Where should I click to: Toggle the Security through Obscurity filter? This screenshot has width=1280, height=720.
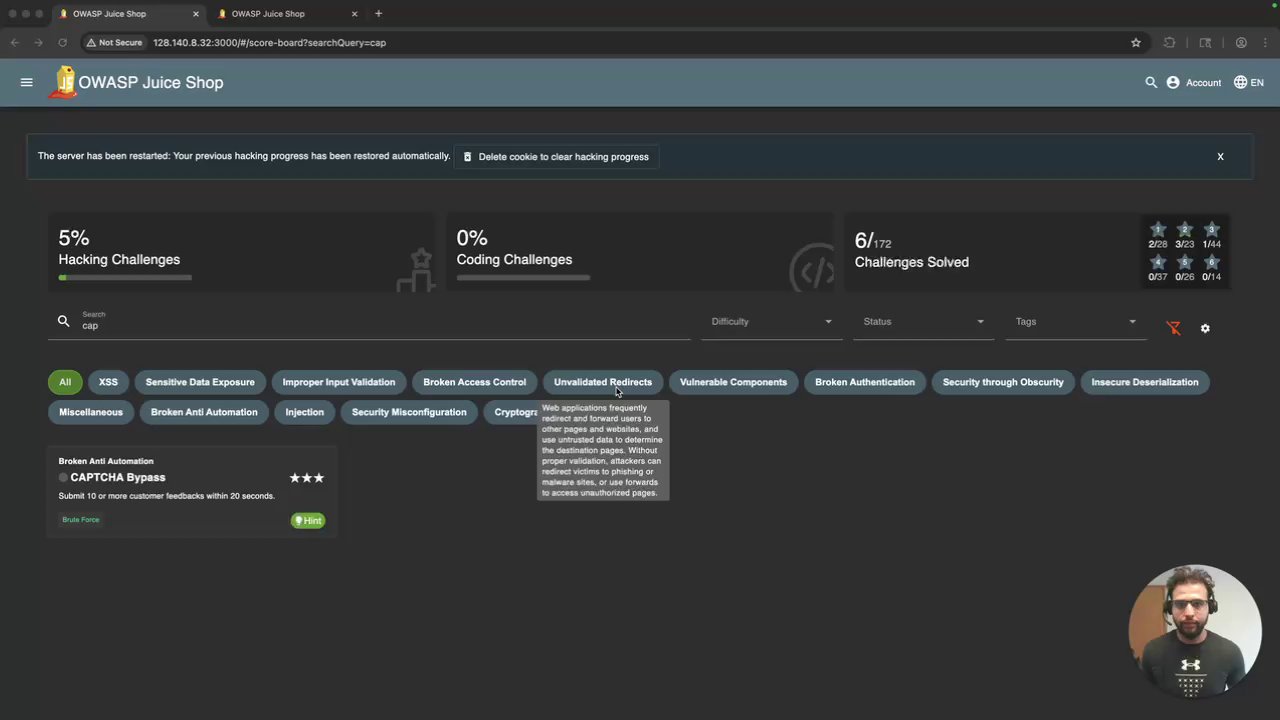coord(1003,382)
